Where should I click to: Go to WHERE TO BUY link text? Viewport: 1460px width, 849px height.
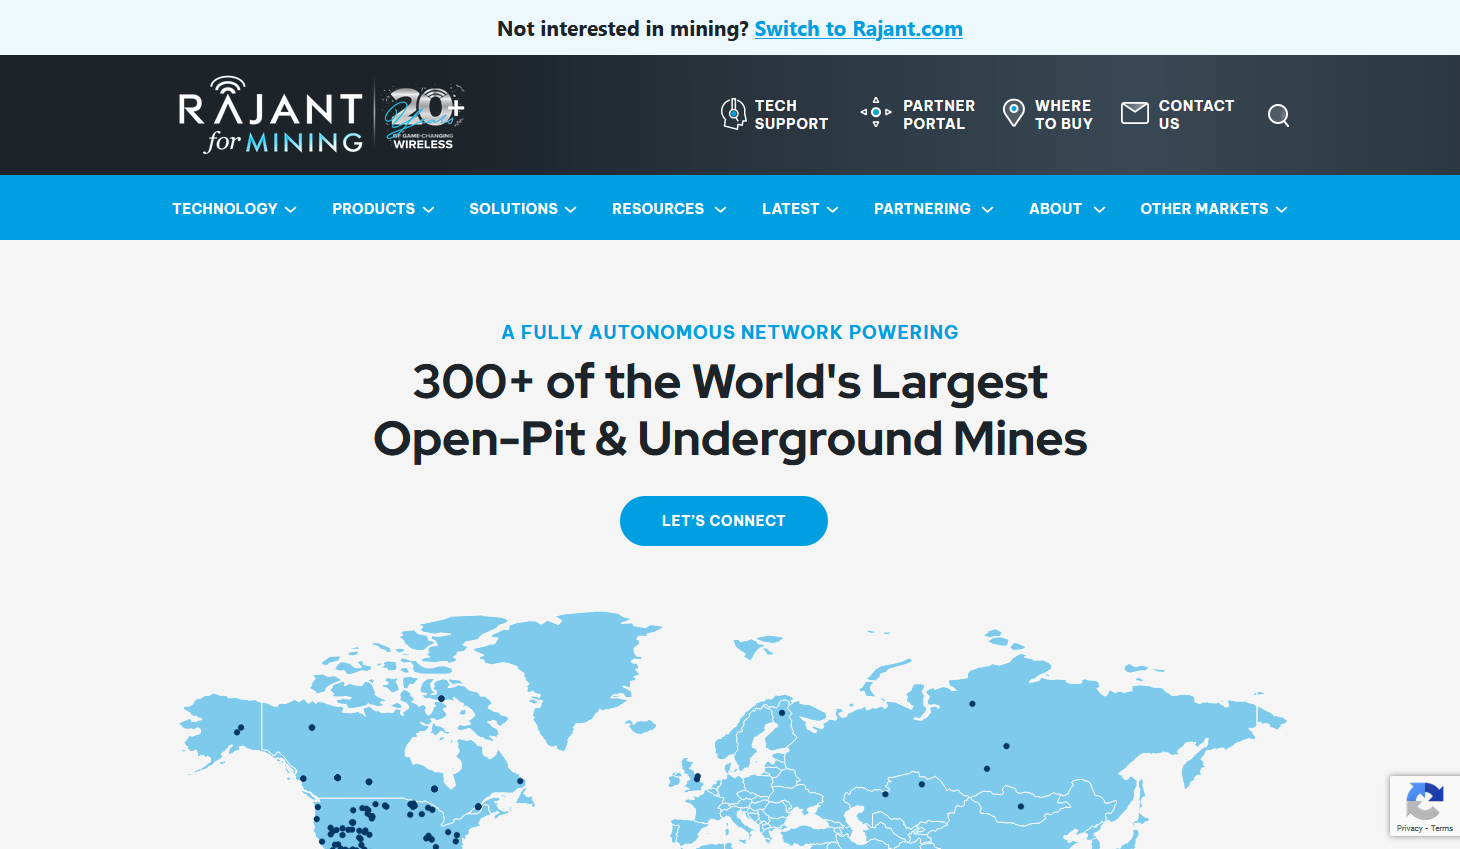[1063, 114]
